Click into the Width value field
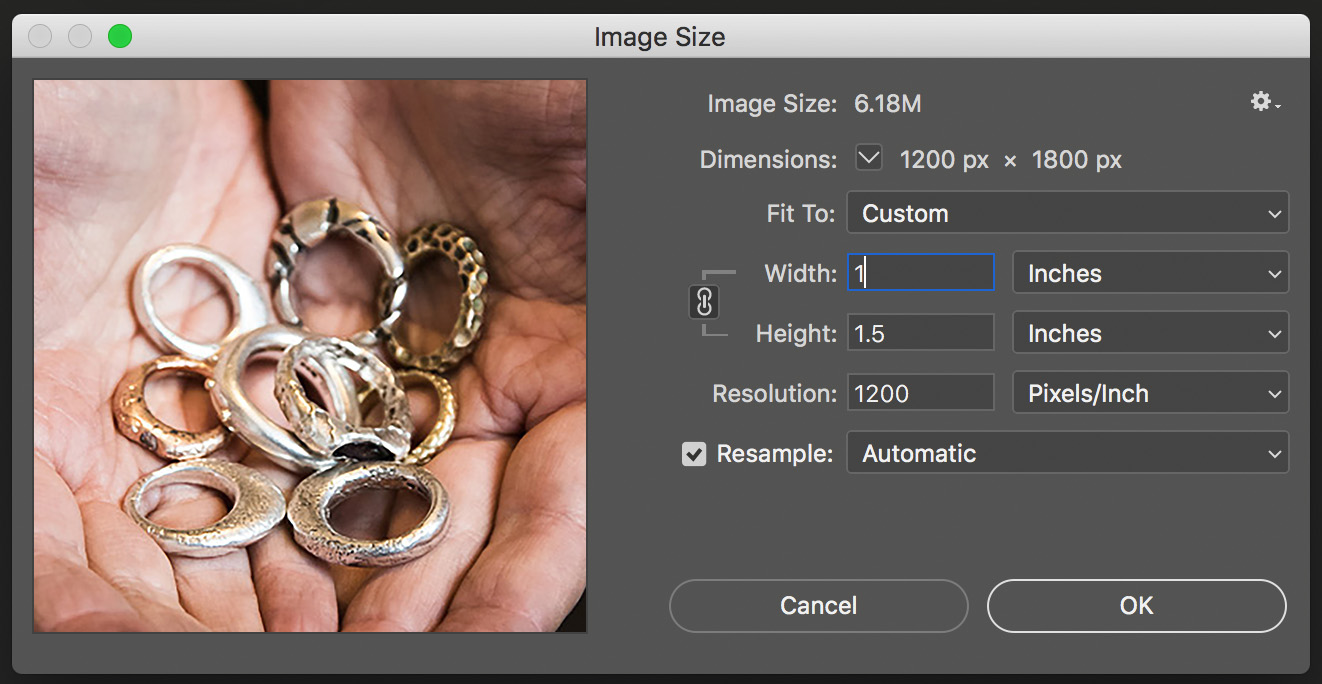The width and height of the screenshot is (1322, 684). click(x=921, y=273)
